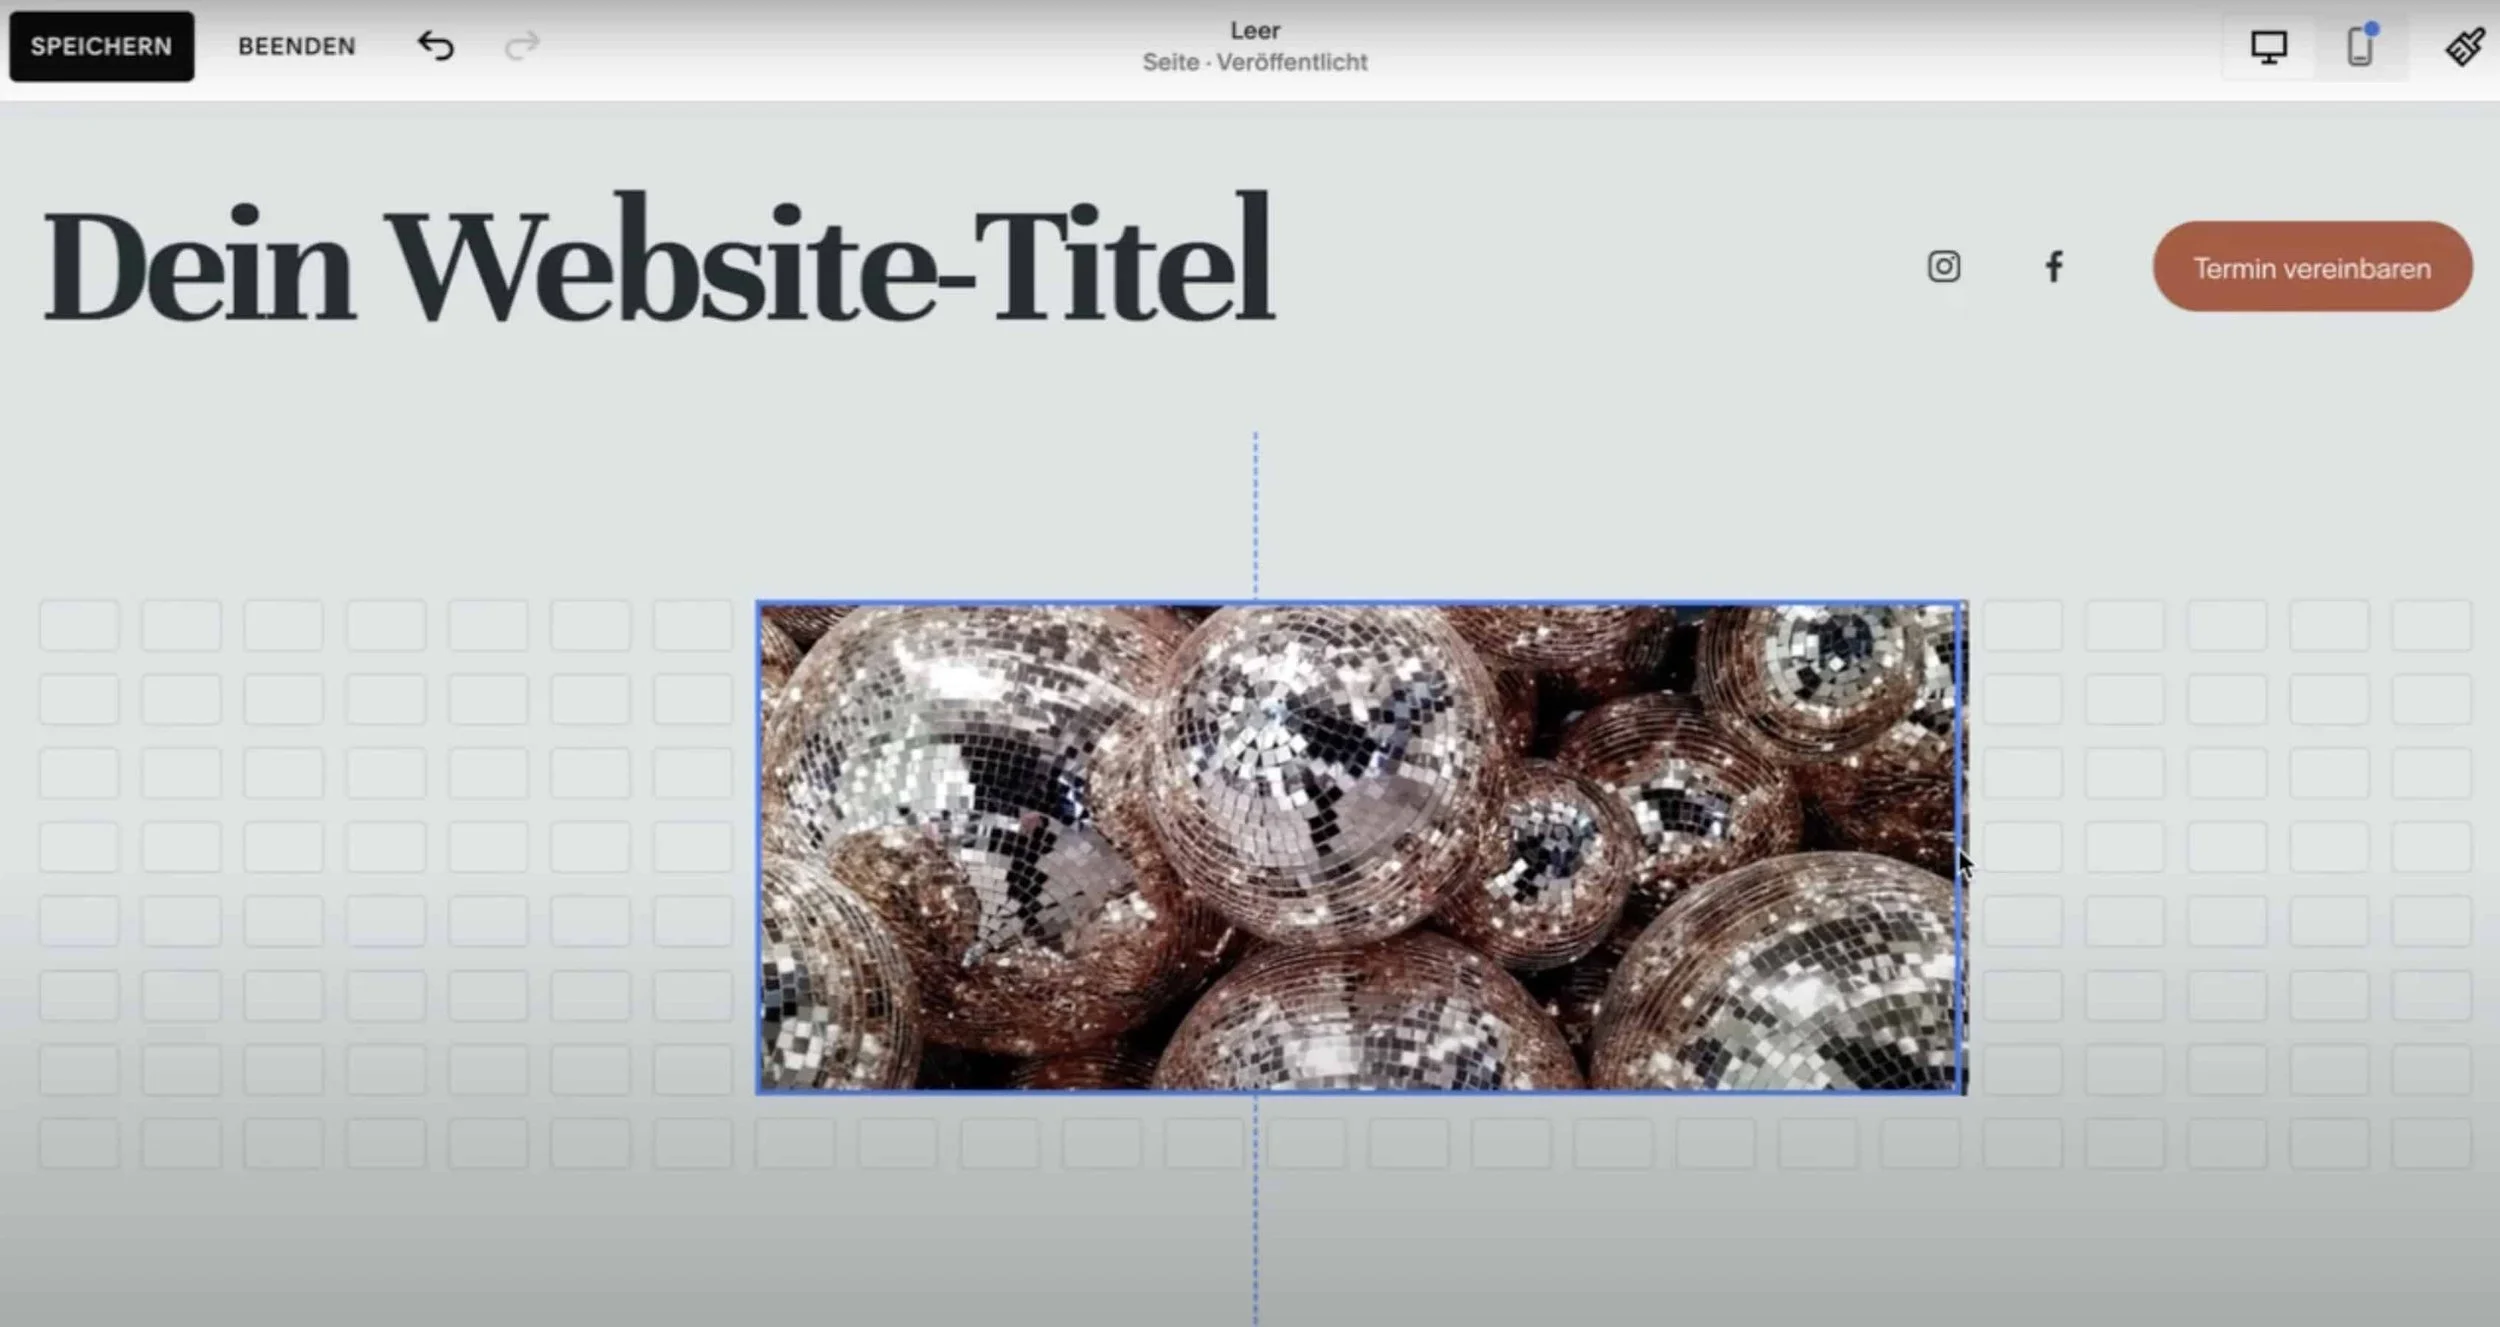Click the Instagram icon in the header
Image resolution: width=2500 pixels, height=1327 pixels.
(x=1943, y=267)
